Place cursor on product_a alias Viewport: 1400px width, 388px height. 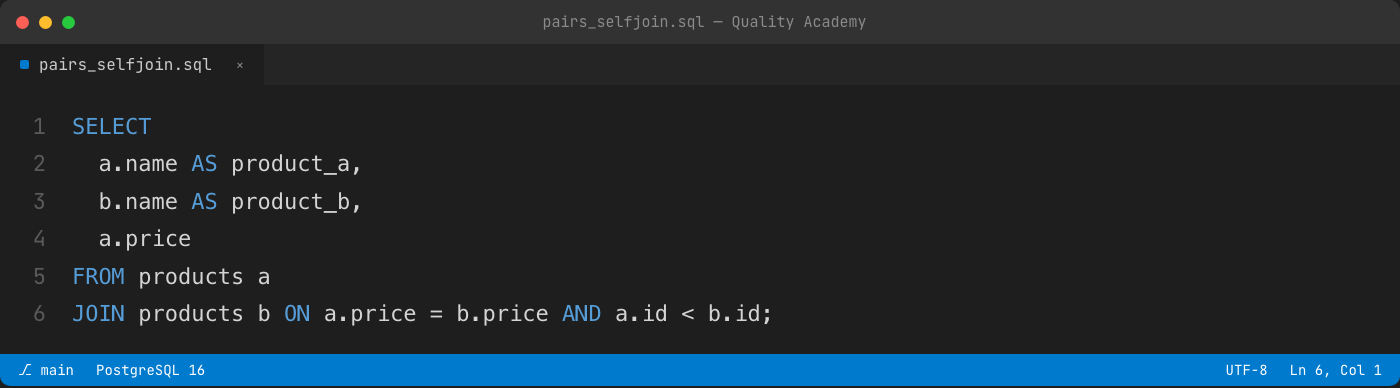tap(290, 165)
